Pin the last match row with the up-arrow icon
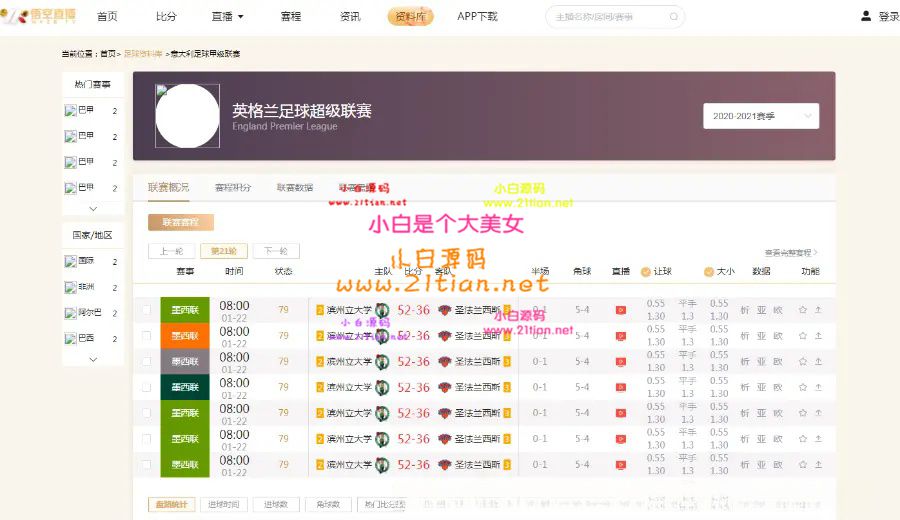Image resolution: width=900 pixels, height=520 pixels. 818,464
